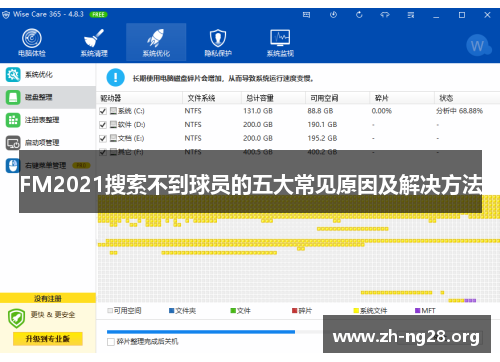Image resolution: width=500 pixels, height=362 pixels.
Task: Open the 隐私保护 shield icon
Action: click(x=218, y=38)
